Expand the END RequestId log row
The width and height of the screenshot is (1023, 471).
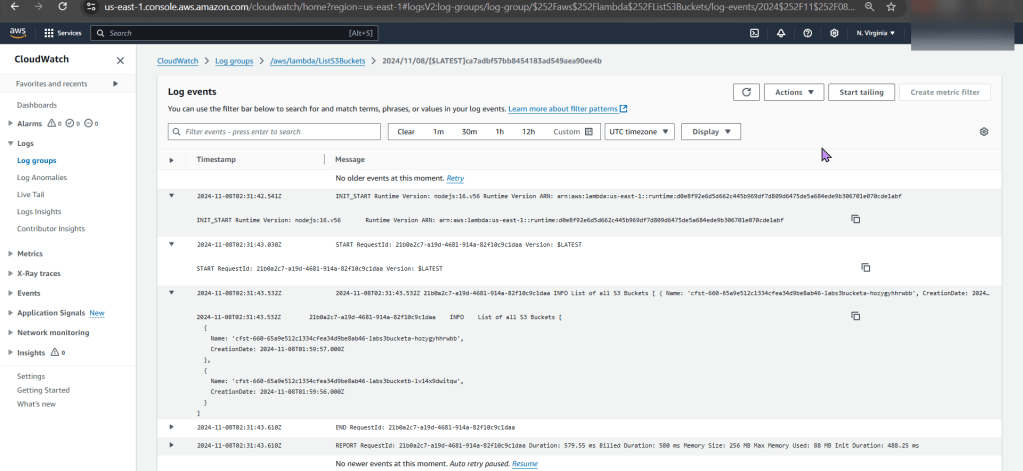pos(171,427)
